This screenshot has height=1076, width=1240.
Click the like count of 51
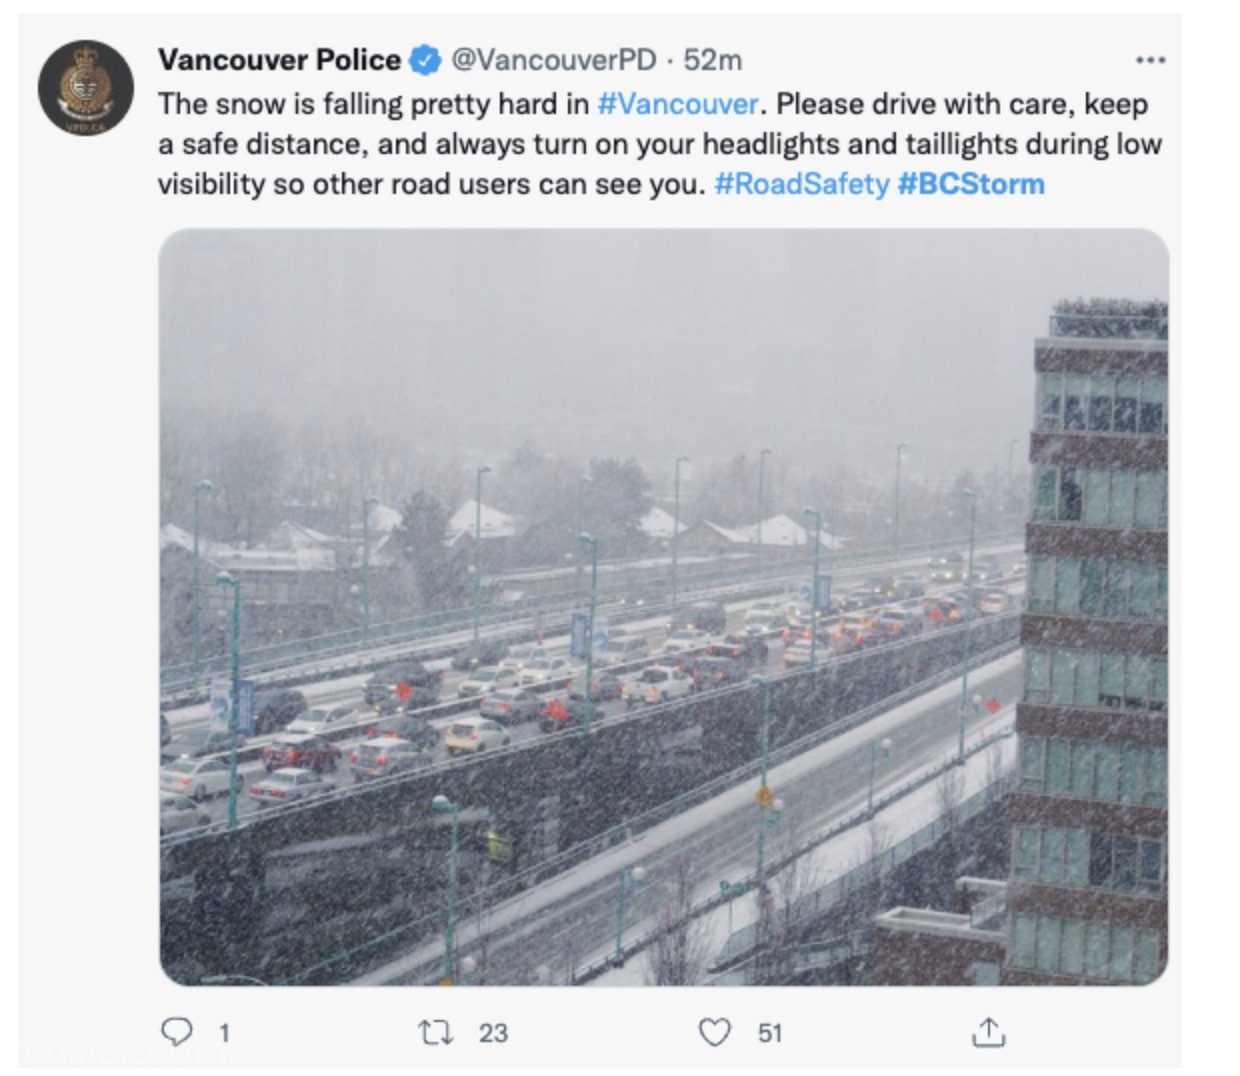pos(769,1032)
